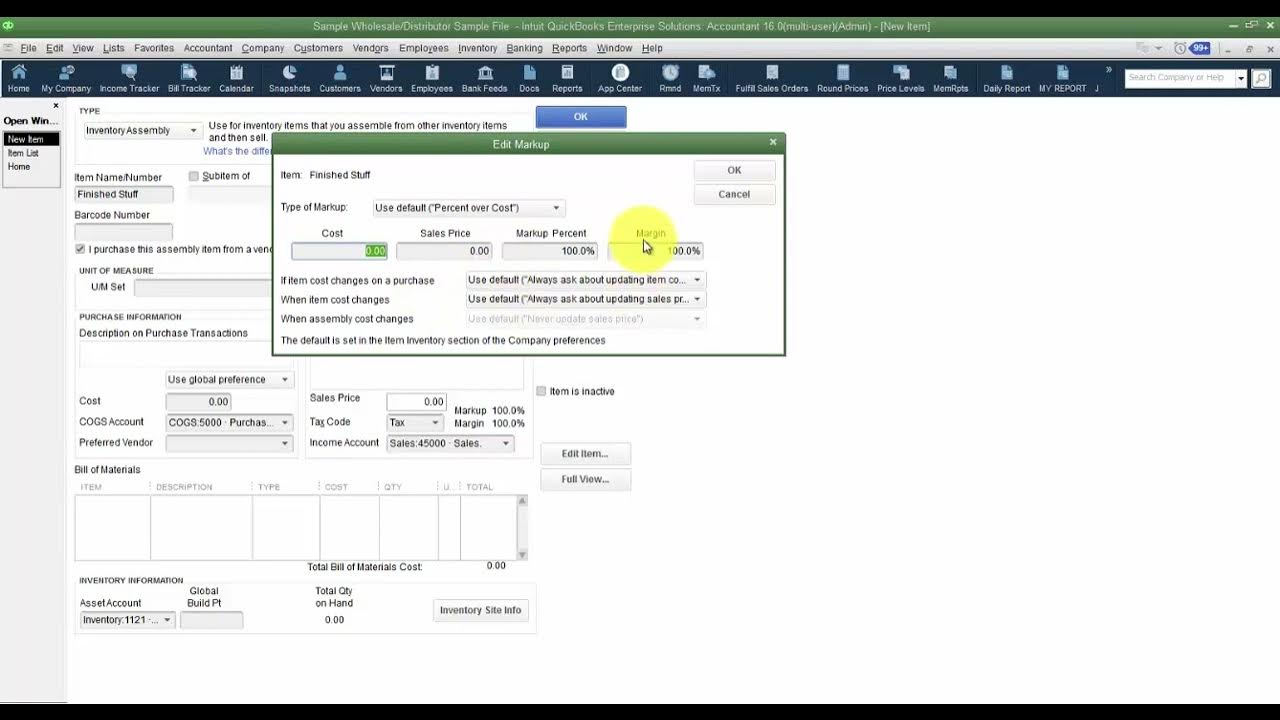
Task: Open the Income Account dropdown
Action: tap(450, 443)
